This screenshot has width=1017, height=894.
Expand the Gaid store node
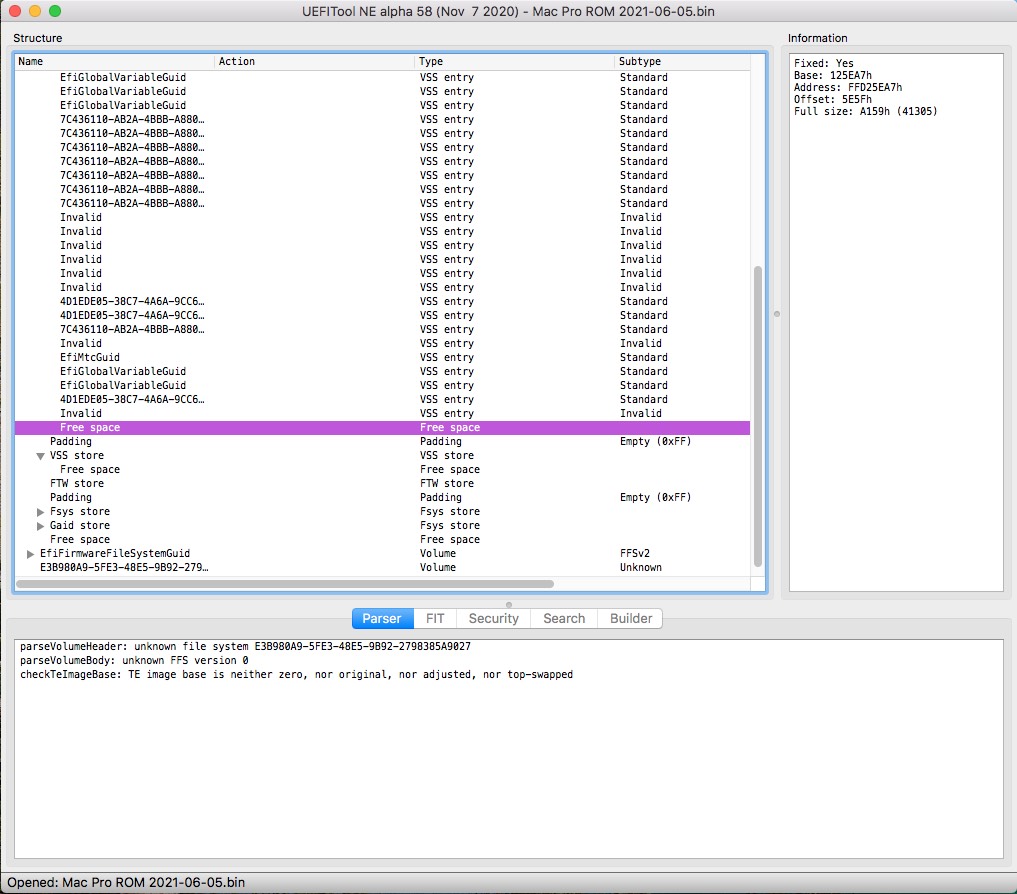pos(40,526)
